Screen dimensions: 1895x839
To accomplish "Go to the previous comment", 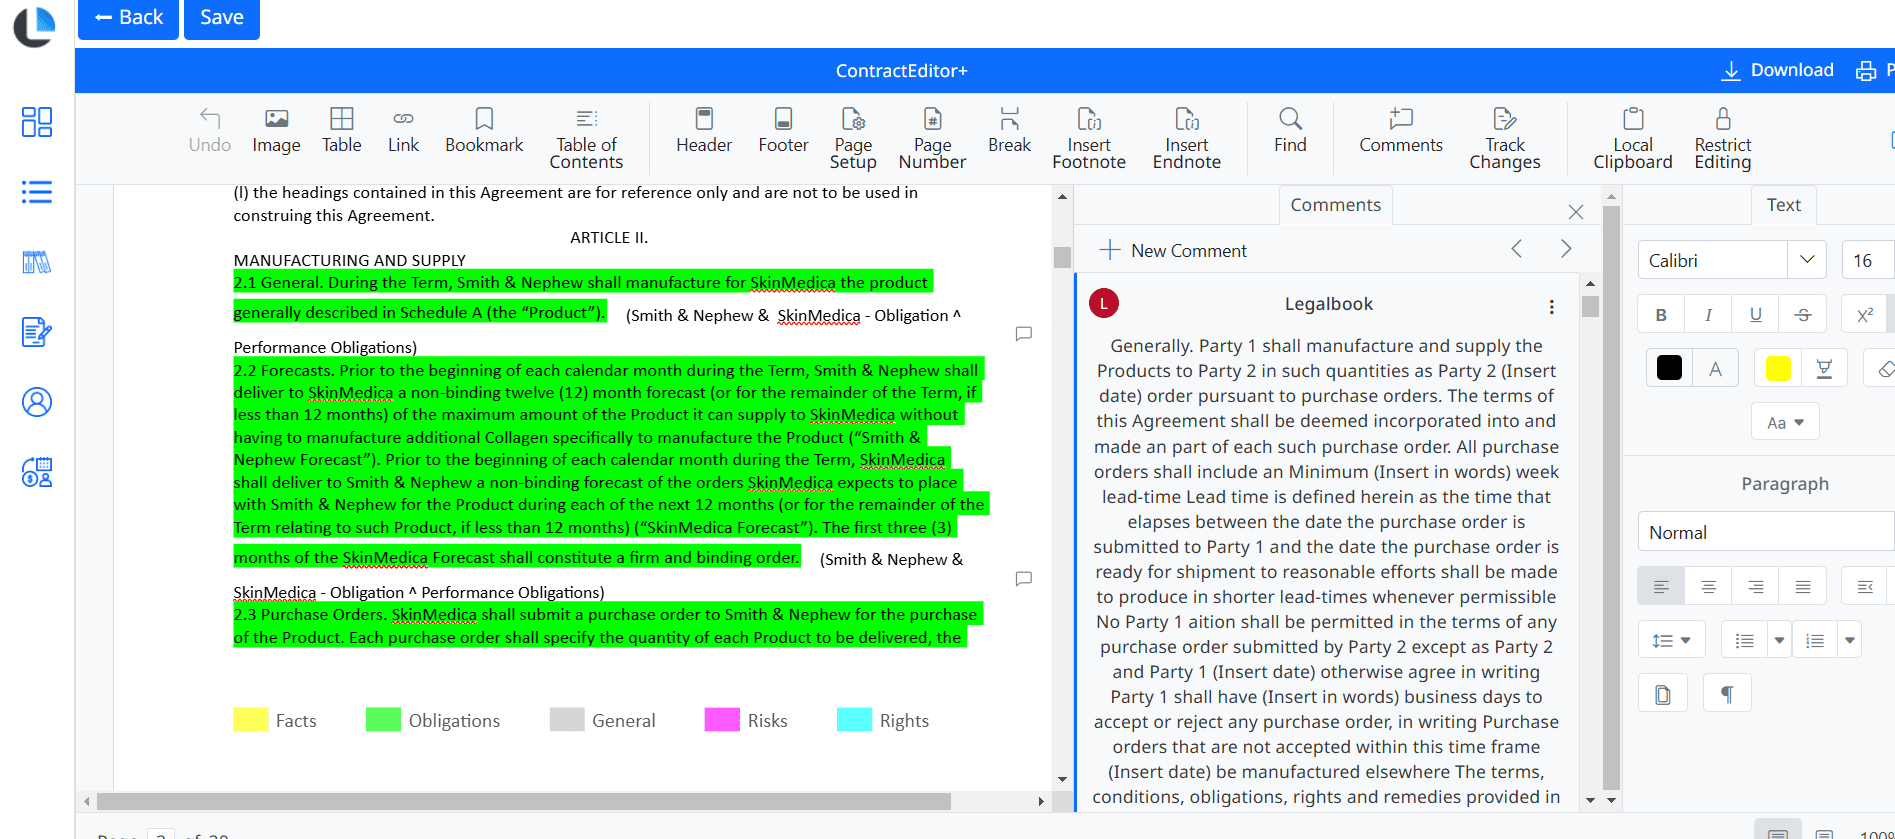I will click(1517, 249).
